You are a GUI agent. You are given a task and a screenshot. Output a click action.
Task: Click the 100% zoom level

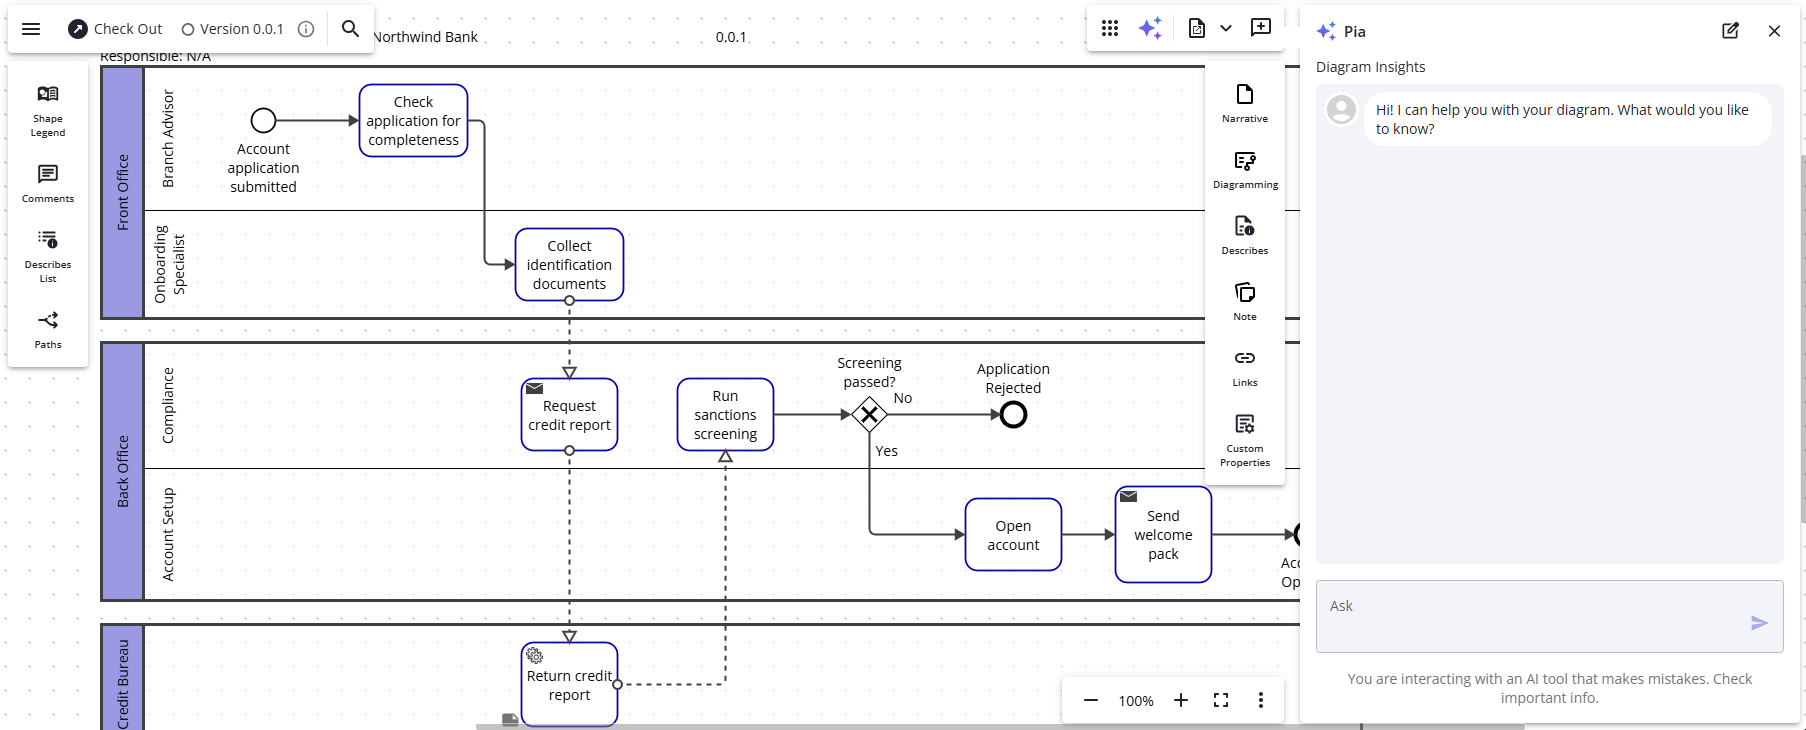pyautogui.click(x=1136, y=701)
